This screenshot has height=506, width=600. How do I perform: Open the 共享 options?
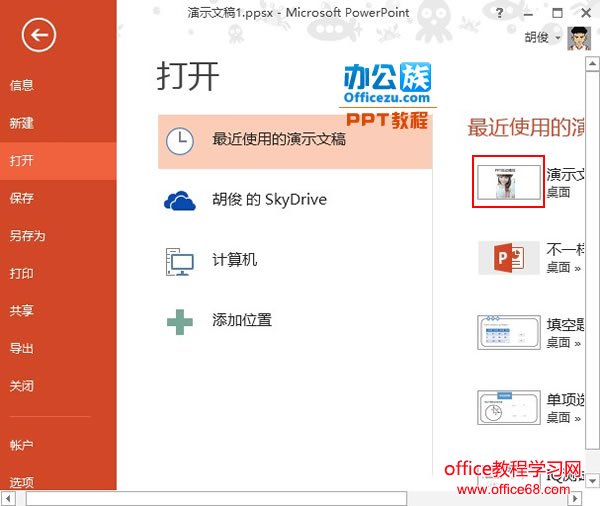pyautogui.click(x=22, y=310)
